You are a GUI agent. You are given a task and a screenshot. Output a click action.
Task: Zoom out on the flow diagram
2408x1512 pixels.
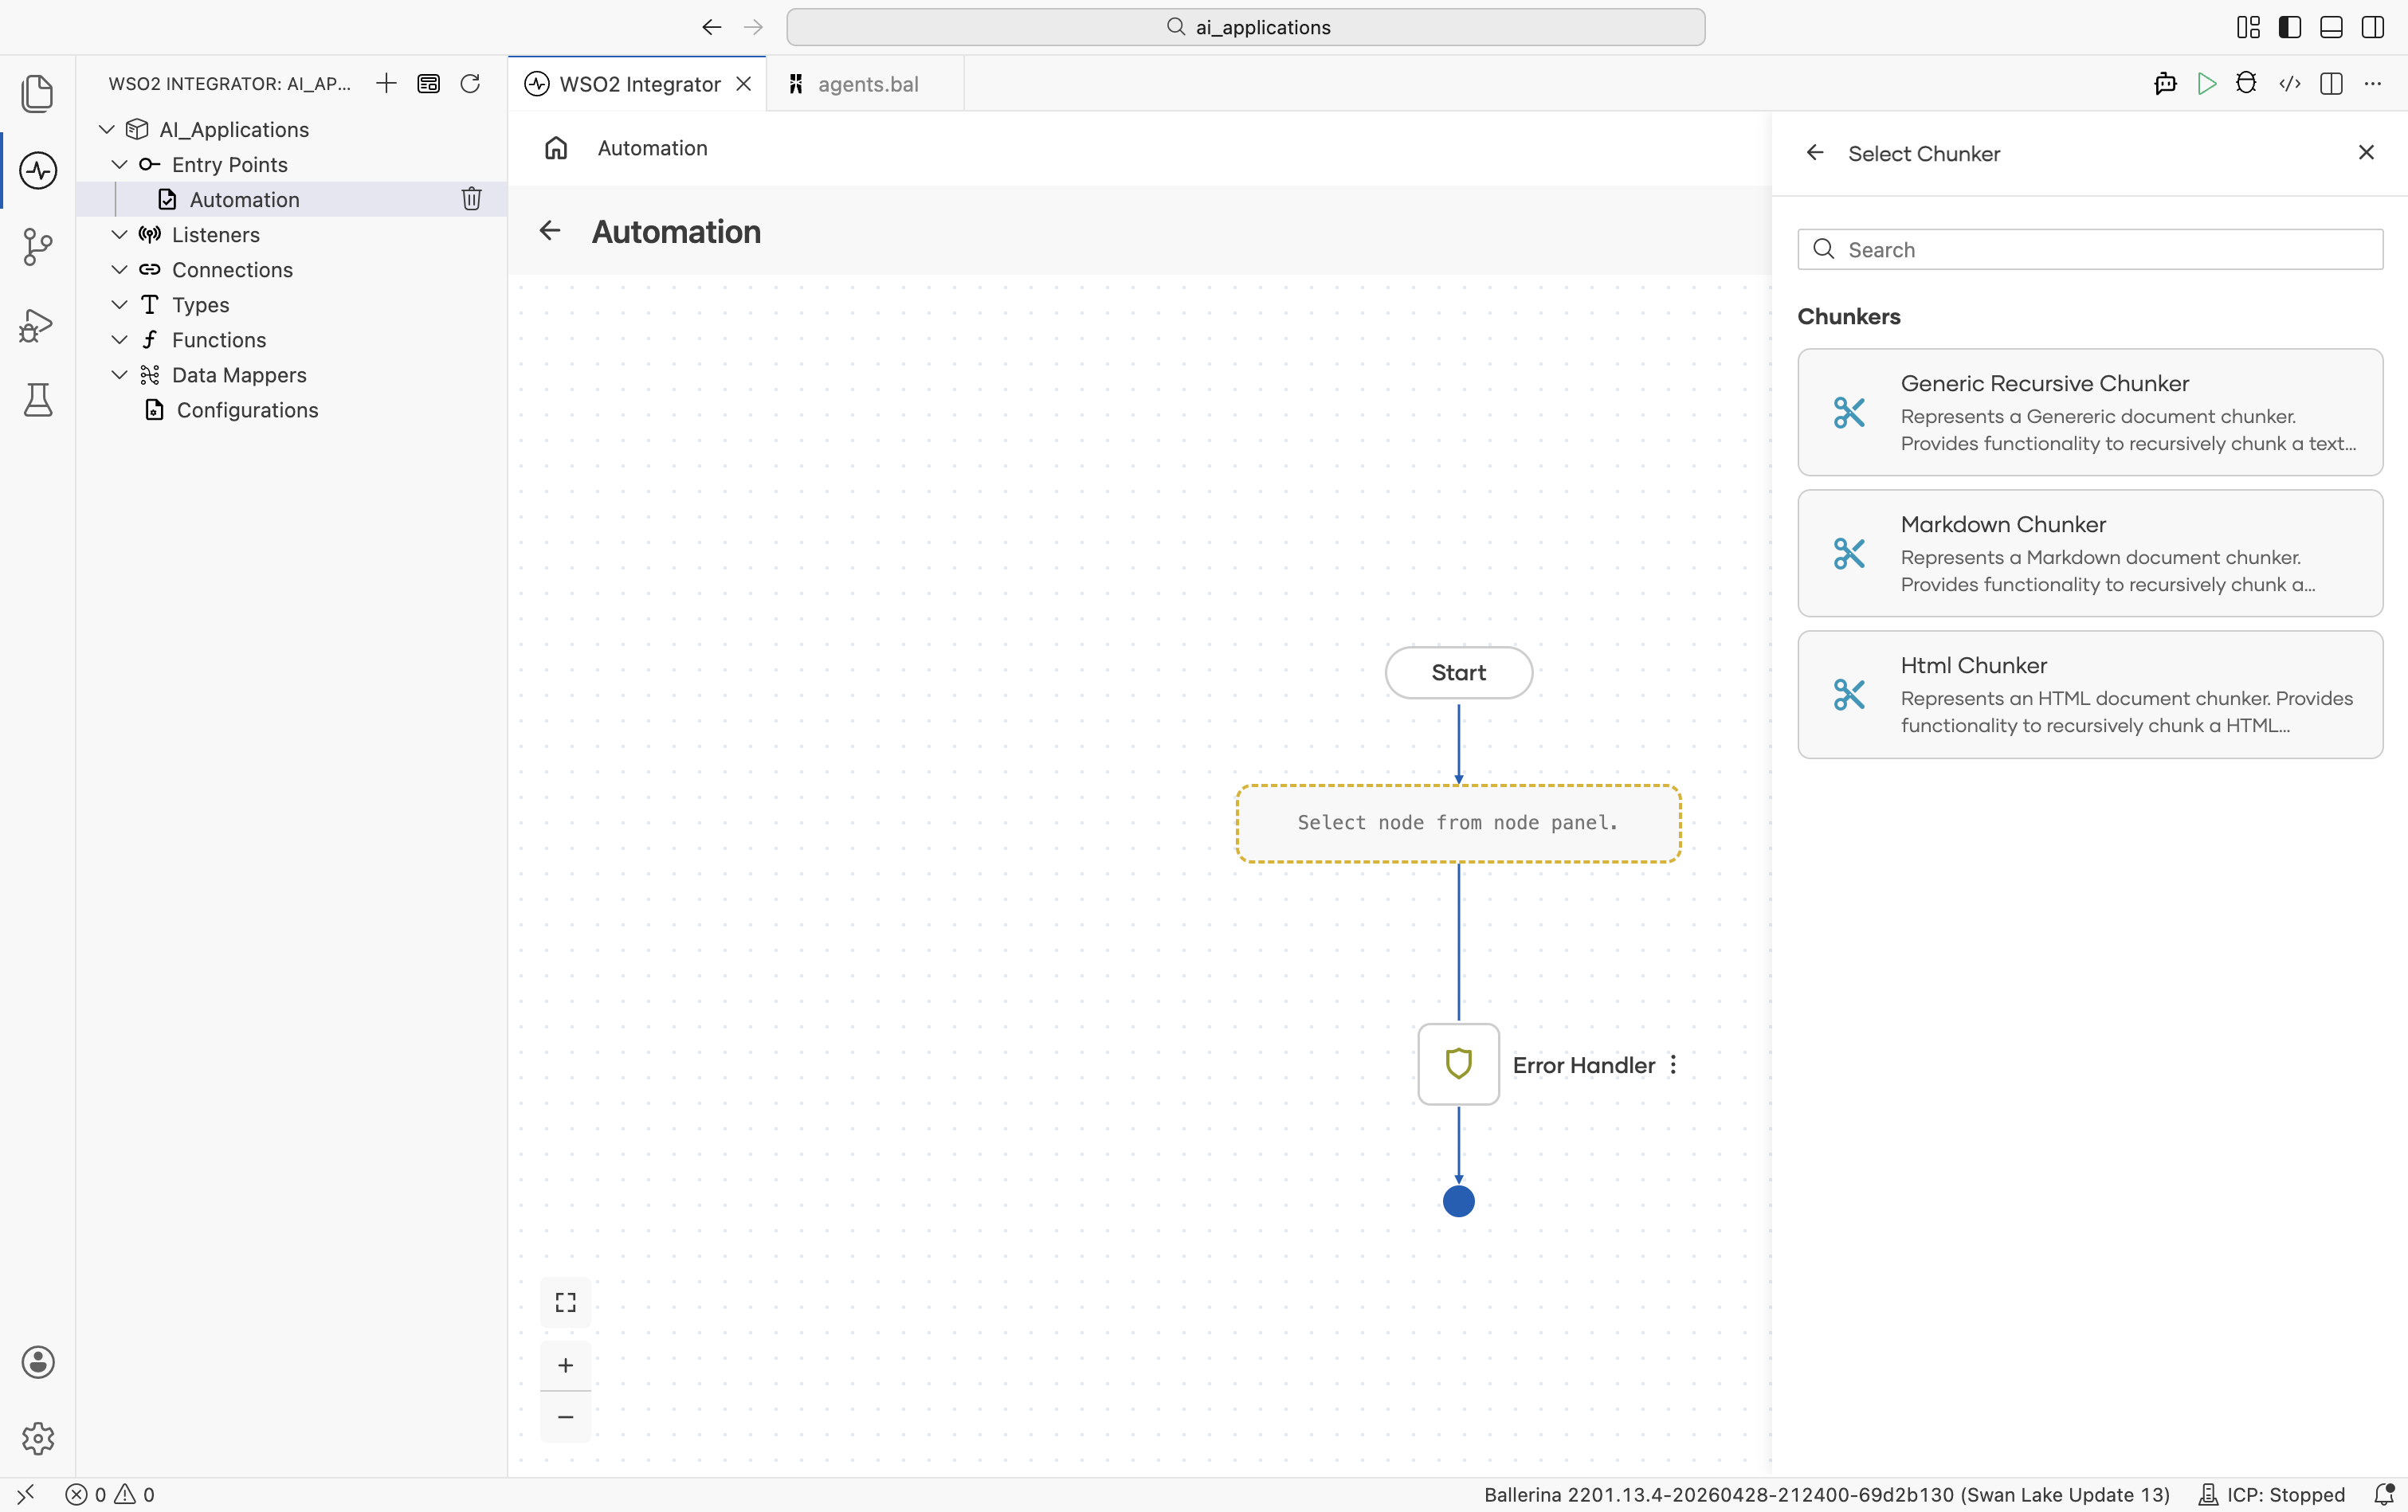[x=566, y=1417]
